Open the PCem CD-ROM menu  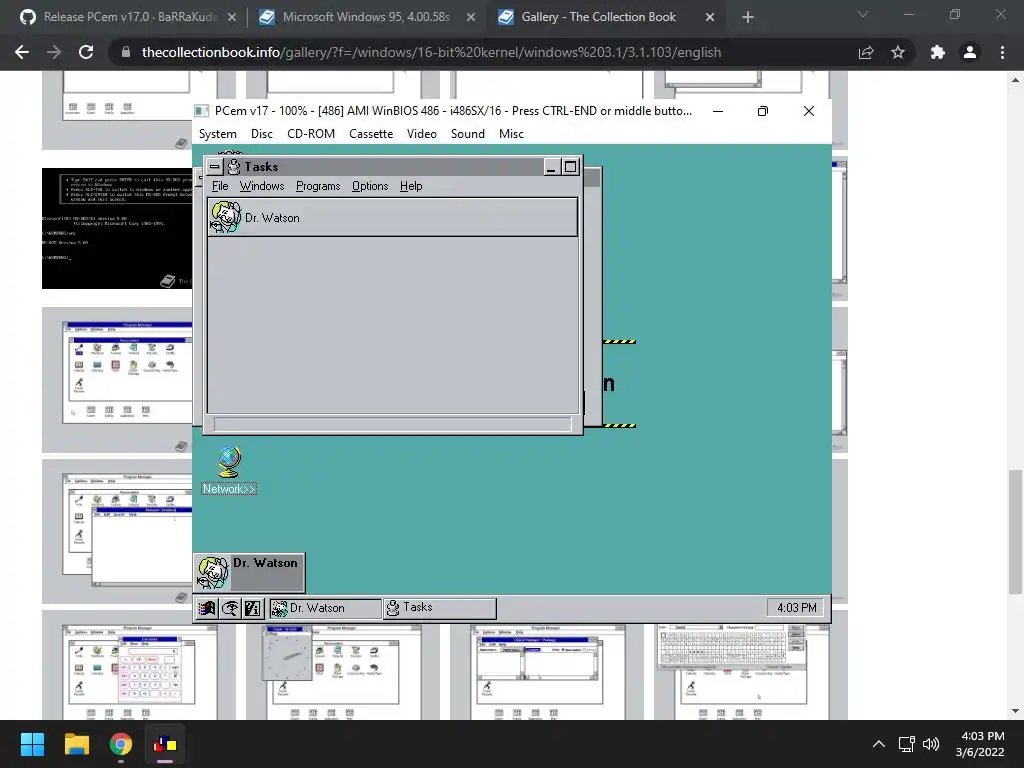(311, 134)
